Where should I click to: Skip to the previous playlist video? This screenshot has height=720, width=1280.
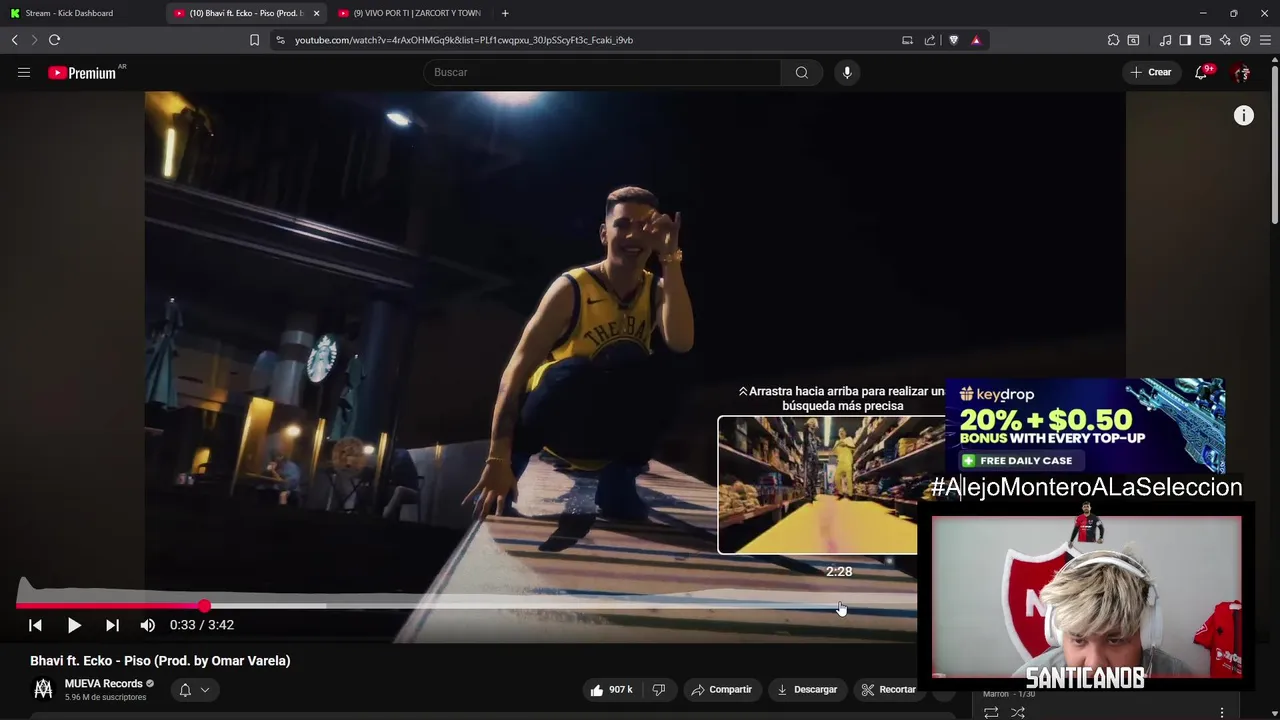click(x=35, y=625)
